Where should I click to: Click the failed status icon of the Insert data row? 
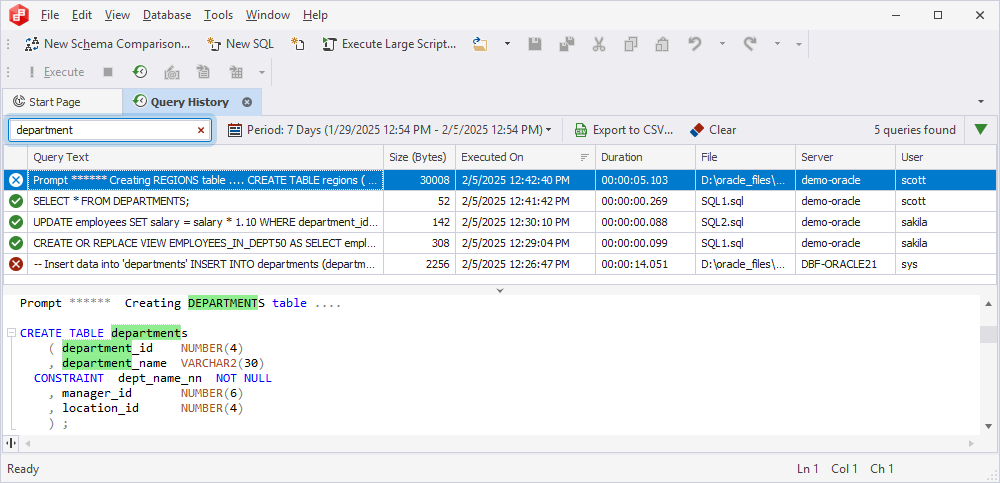point(16,264)
